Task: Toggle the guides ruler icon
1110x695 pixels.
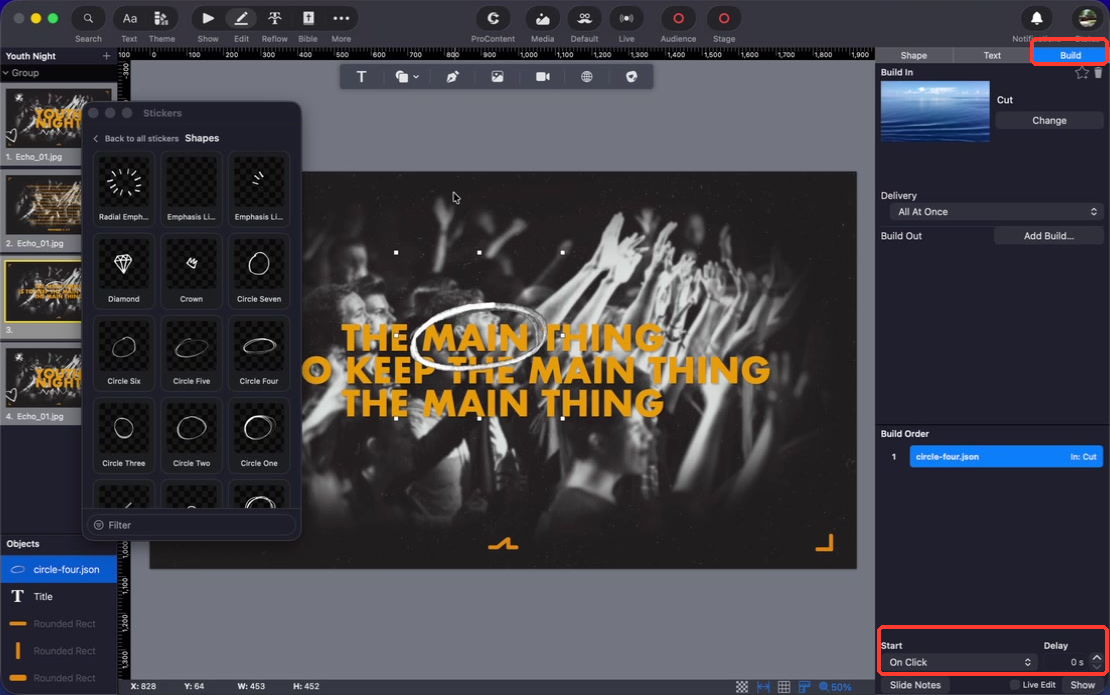Action: tap(804, 687)
